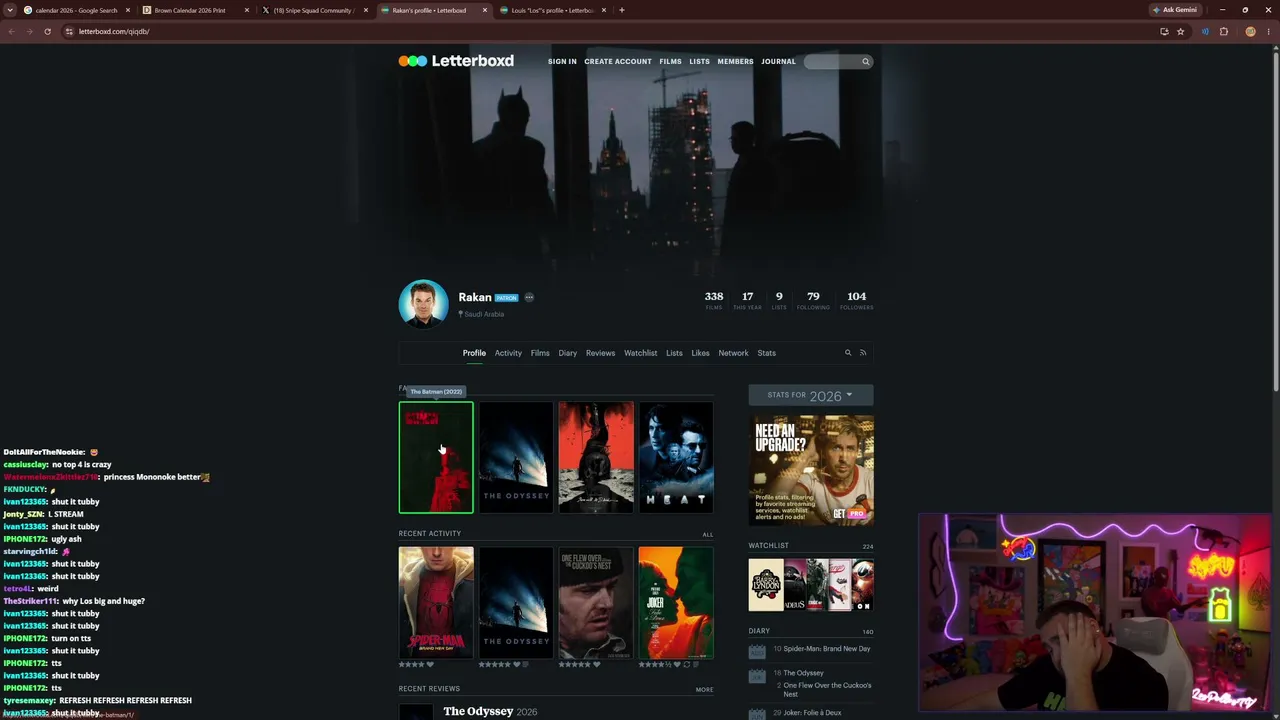Click the 79 Following statistic

[x=813, y=300]
